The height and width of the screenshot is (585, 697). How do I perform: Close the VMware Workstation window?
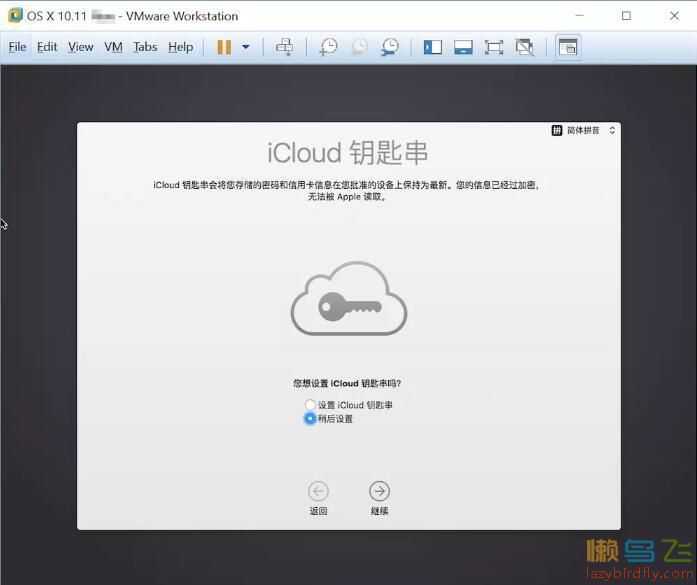[x=674, y=16]
